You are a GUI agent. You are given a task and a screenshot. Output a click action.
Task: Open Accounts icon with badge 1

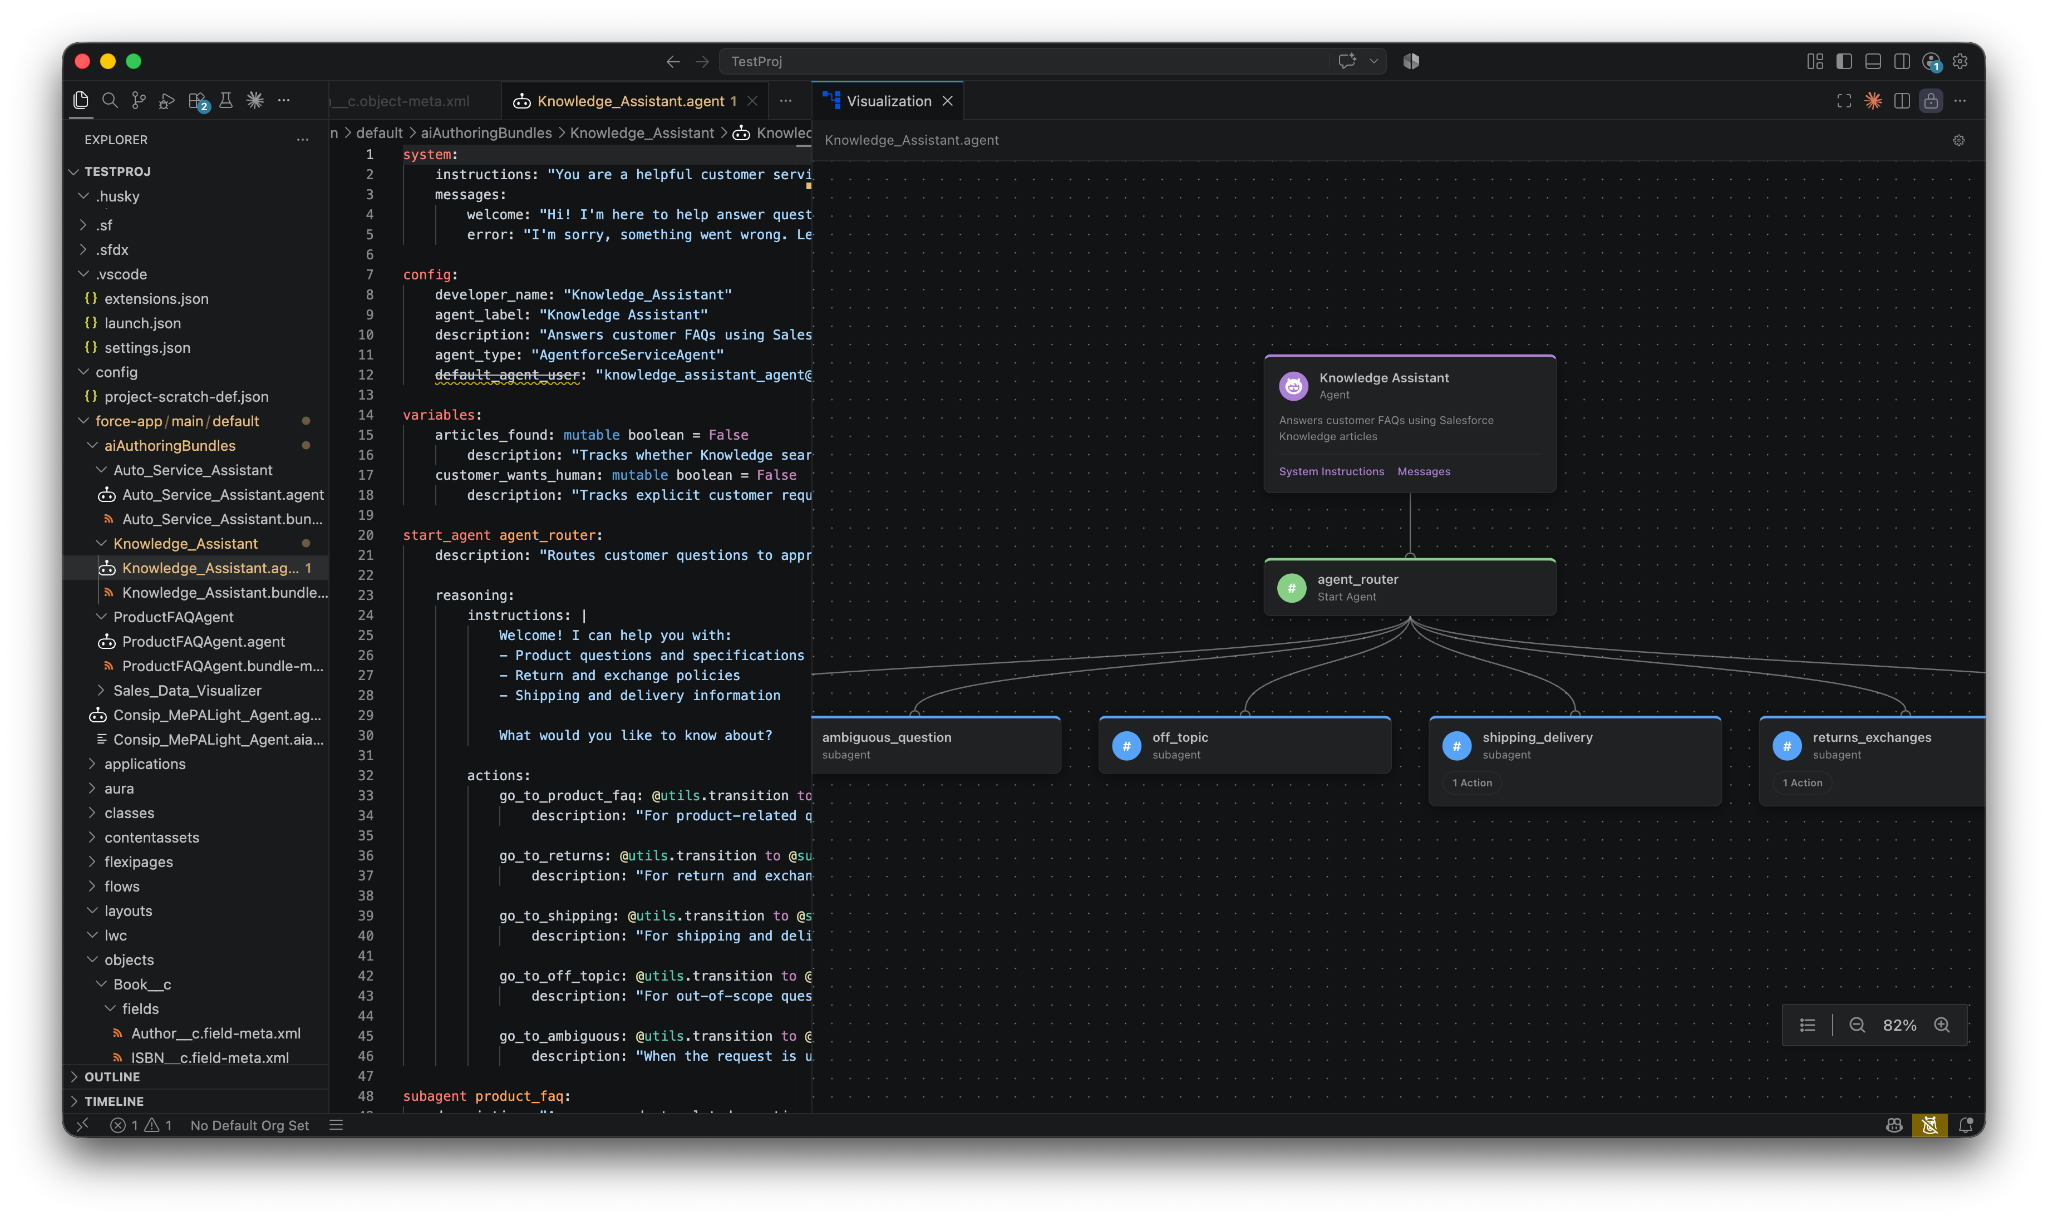coord(1932,62)
